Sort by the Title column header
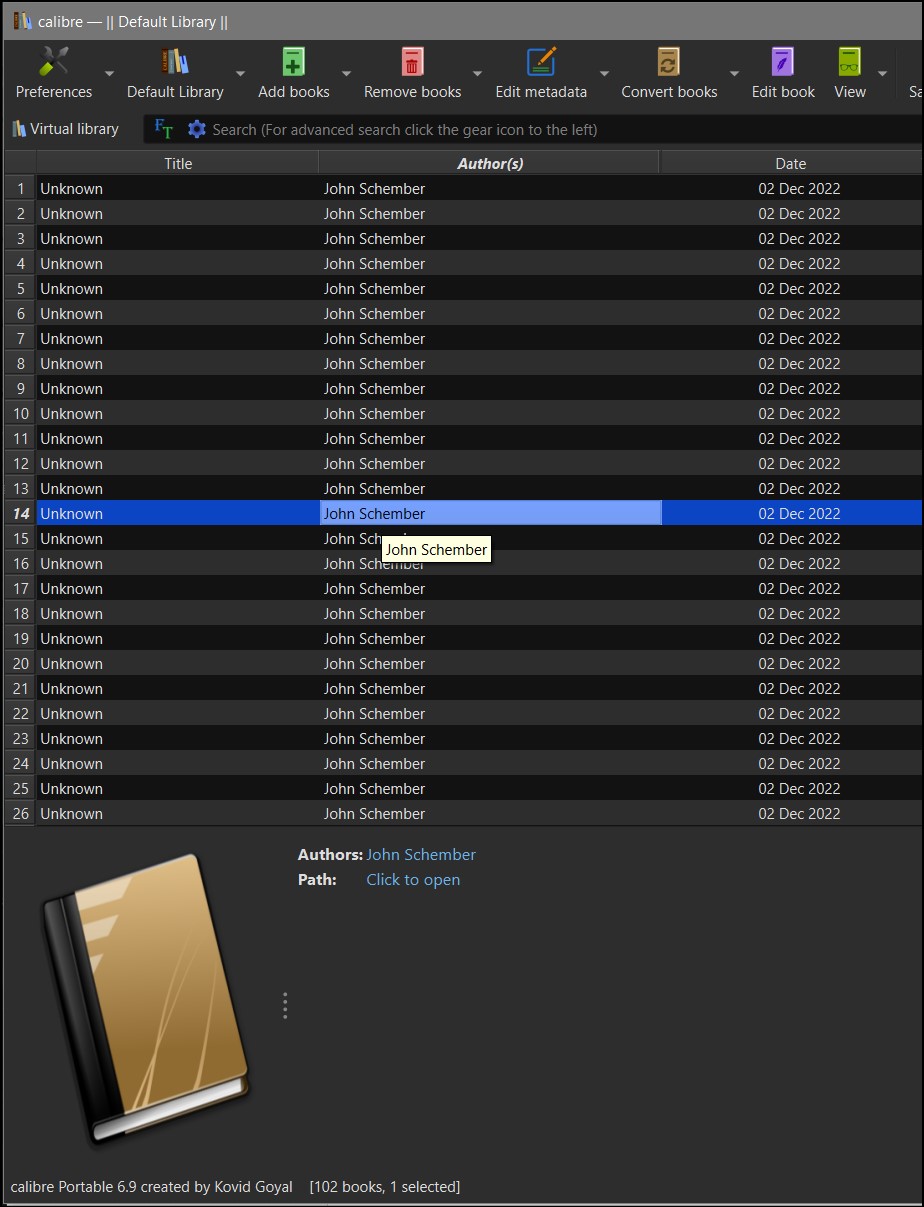This screenshot has height=1207, width=924. coord(178,163)
